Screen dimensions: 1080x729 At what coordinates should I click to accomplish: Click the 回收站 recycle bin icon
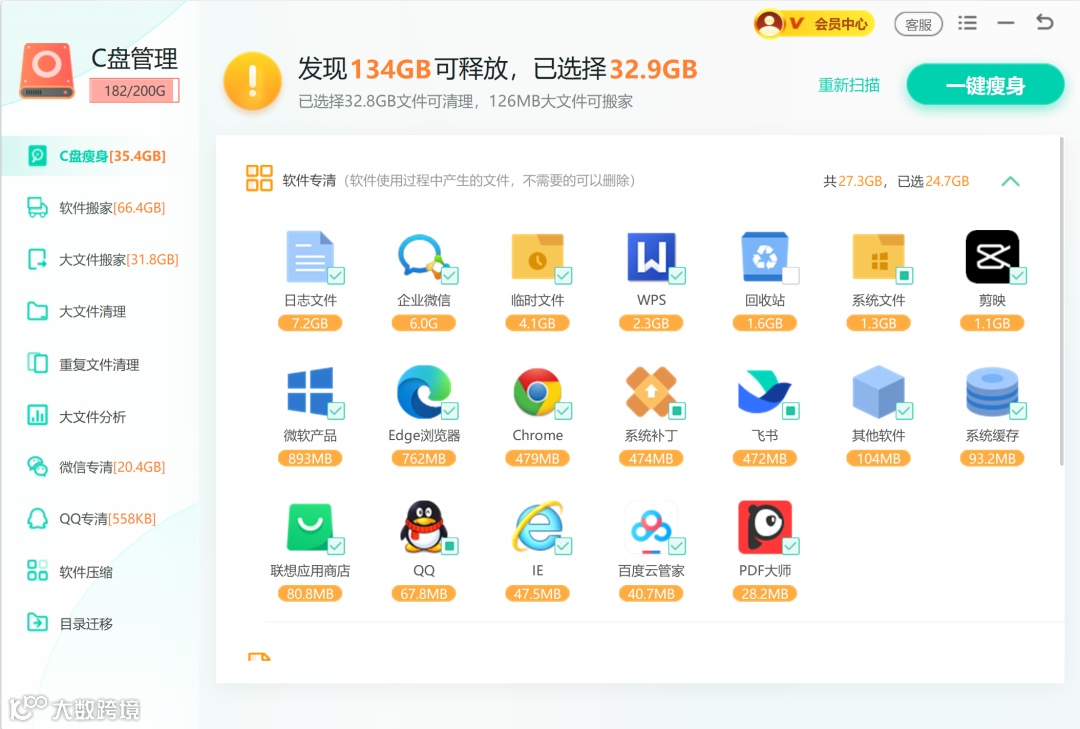[765, 256]
